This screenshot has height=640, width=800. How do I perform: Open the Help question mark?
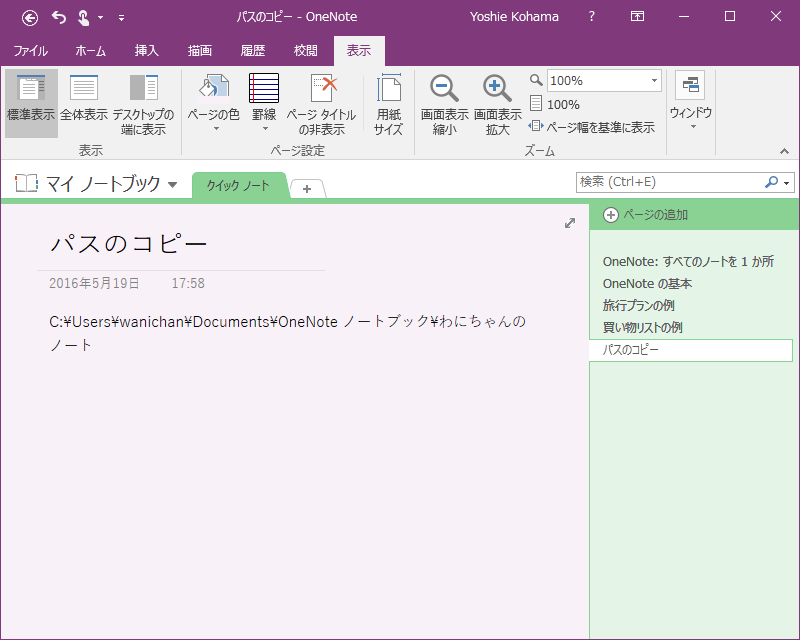[591, 16]
